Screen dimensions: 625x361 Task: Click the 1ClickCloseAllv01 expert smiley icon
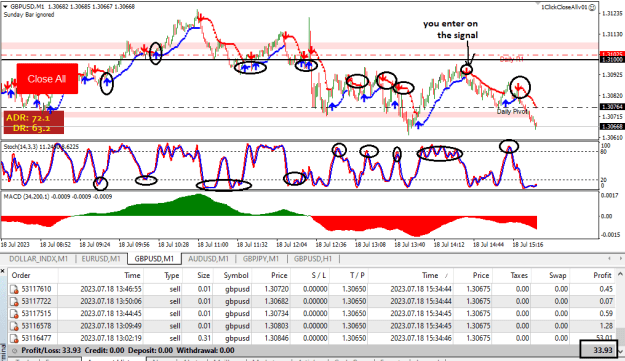tap(592, 7)
